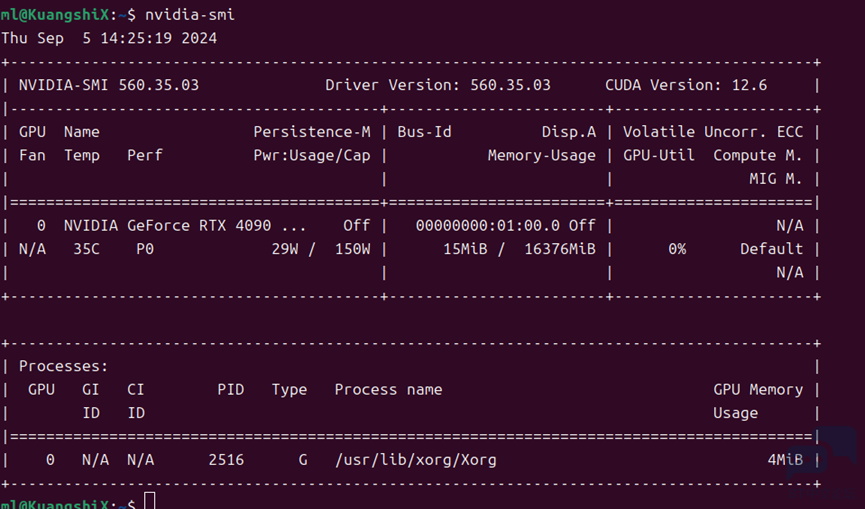Click the 'Process name' column header

point(388,389)
